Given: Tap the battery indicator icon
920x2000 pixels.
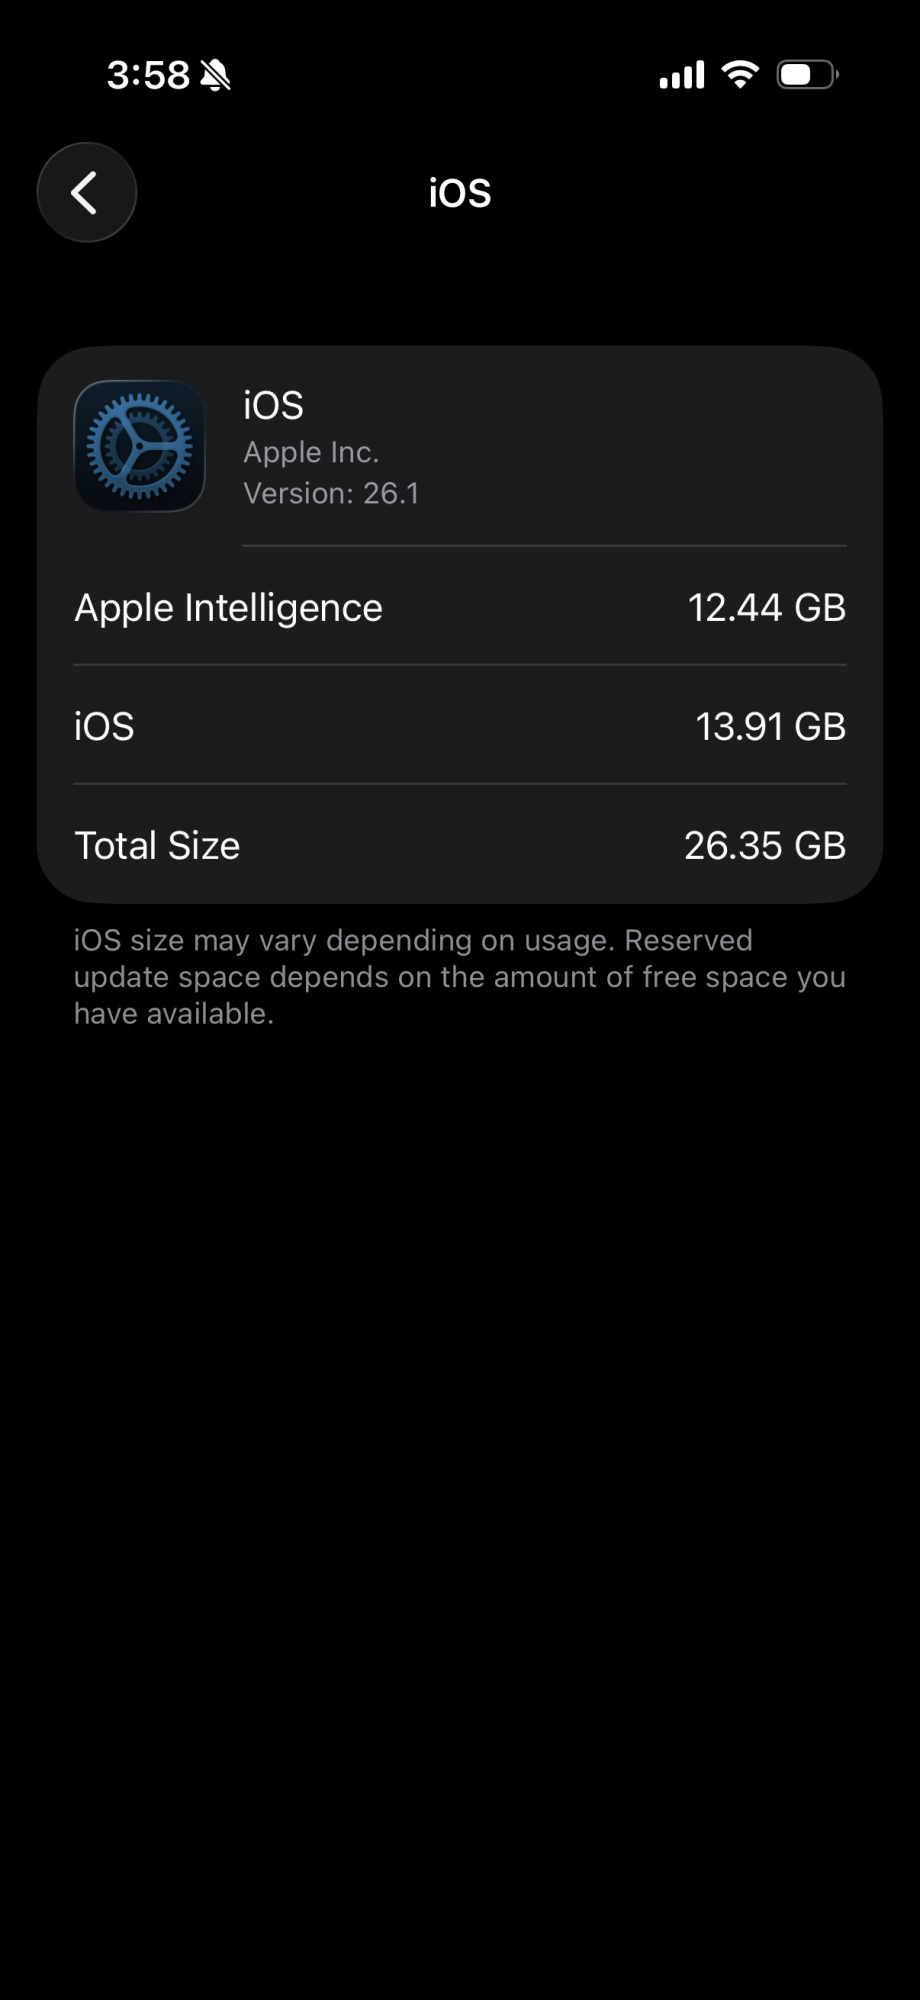Looking at the screenshot, I should 806,75.
